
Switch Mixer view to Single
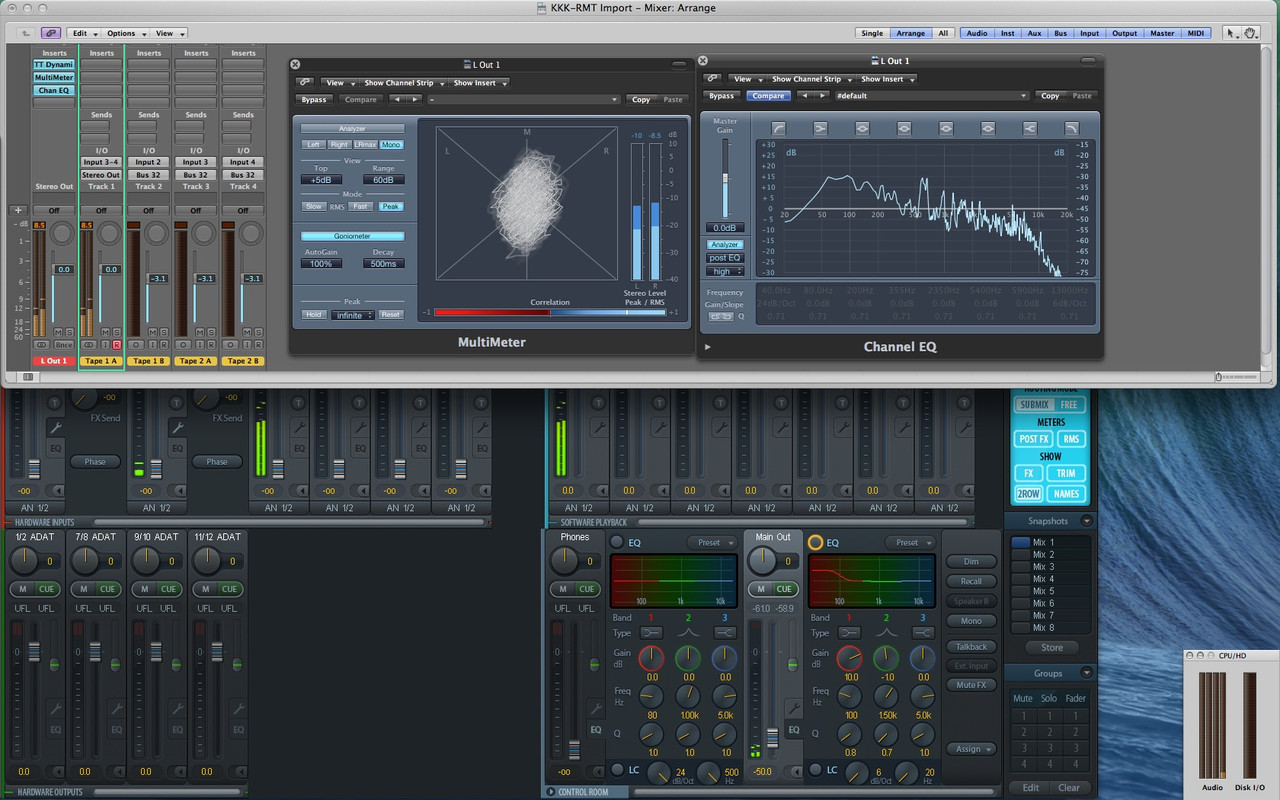(872, 33)
